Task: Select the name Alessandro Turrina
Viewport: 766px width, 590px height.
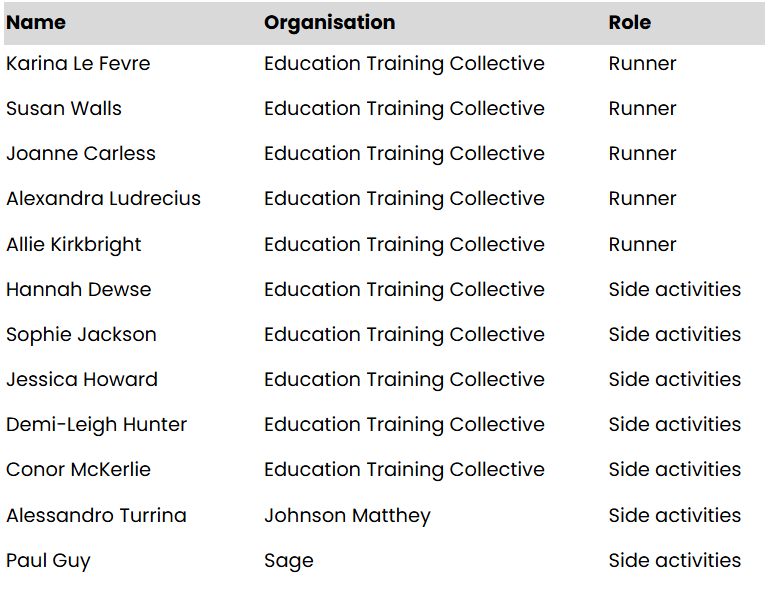Action: [x=96, y=515]
